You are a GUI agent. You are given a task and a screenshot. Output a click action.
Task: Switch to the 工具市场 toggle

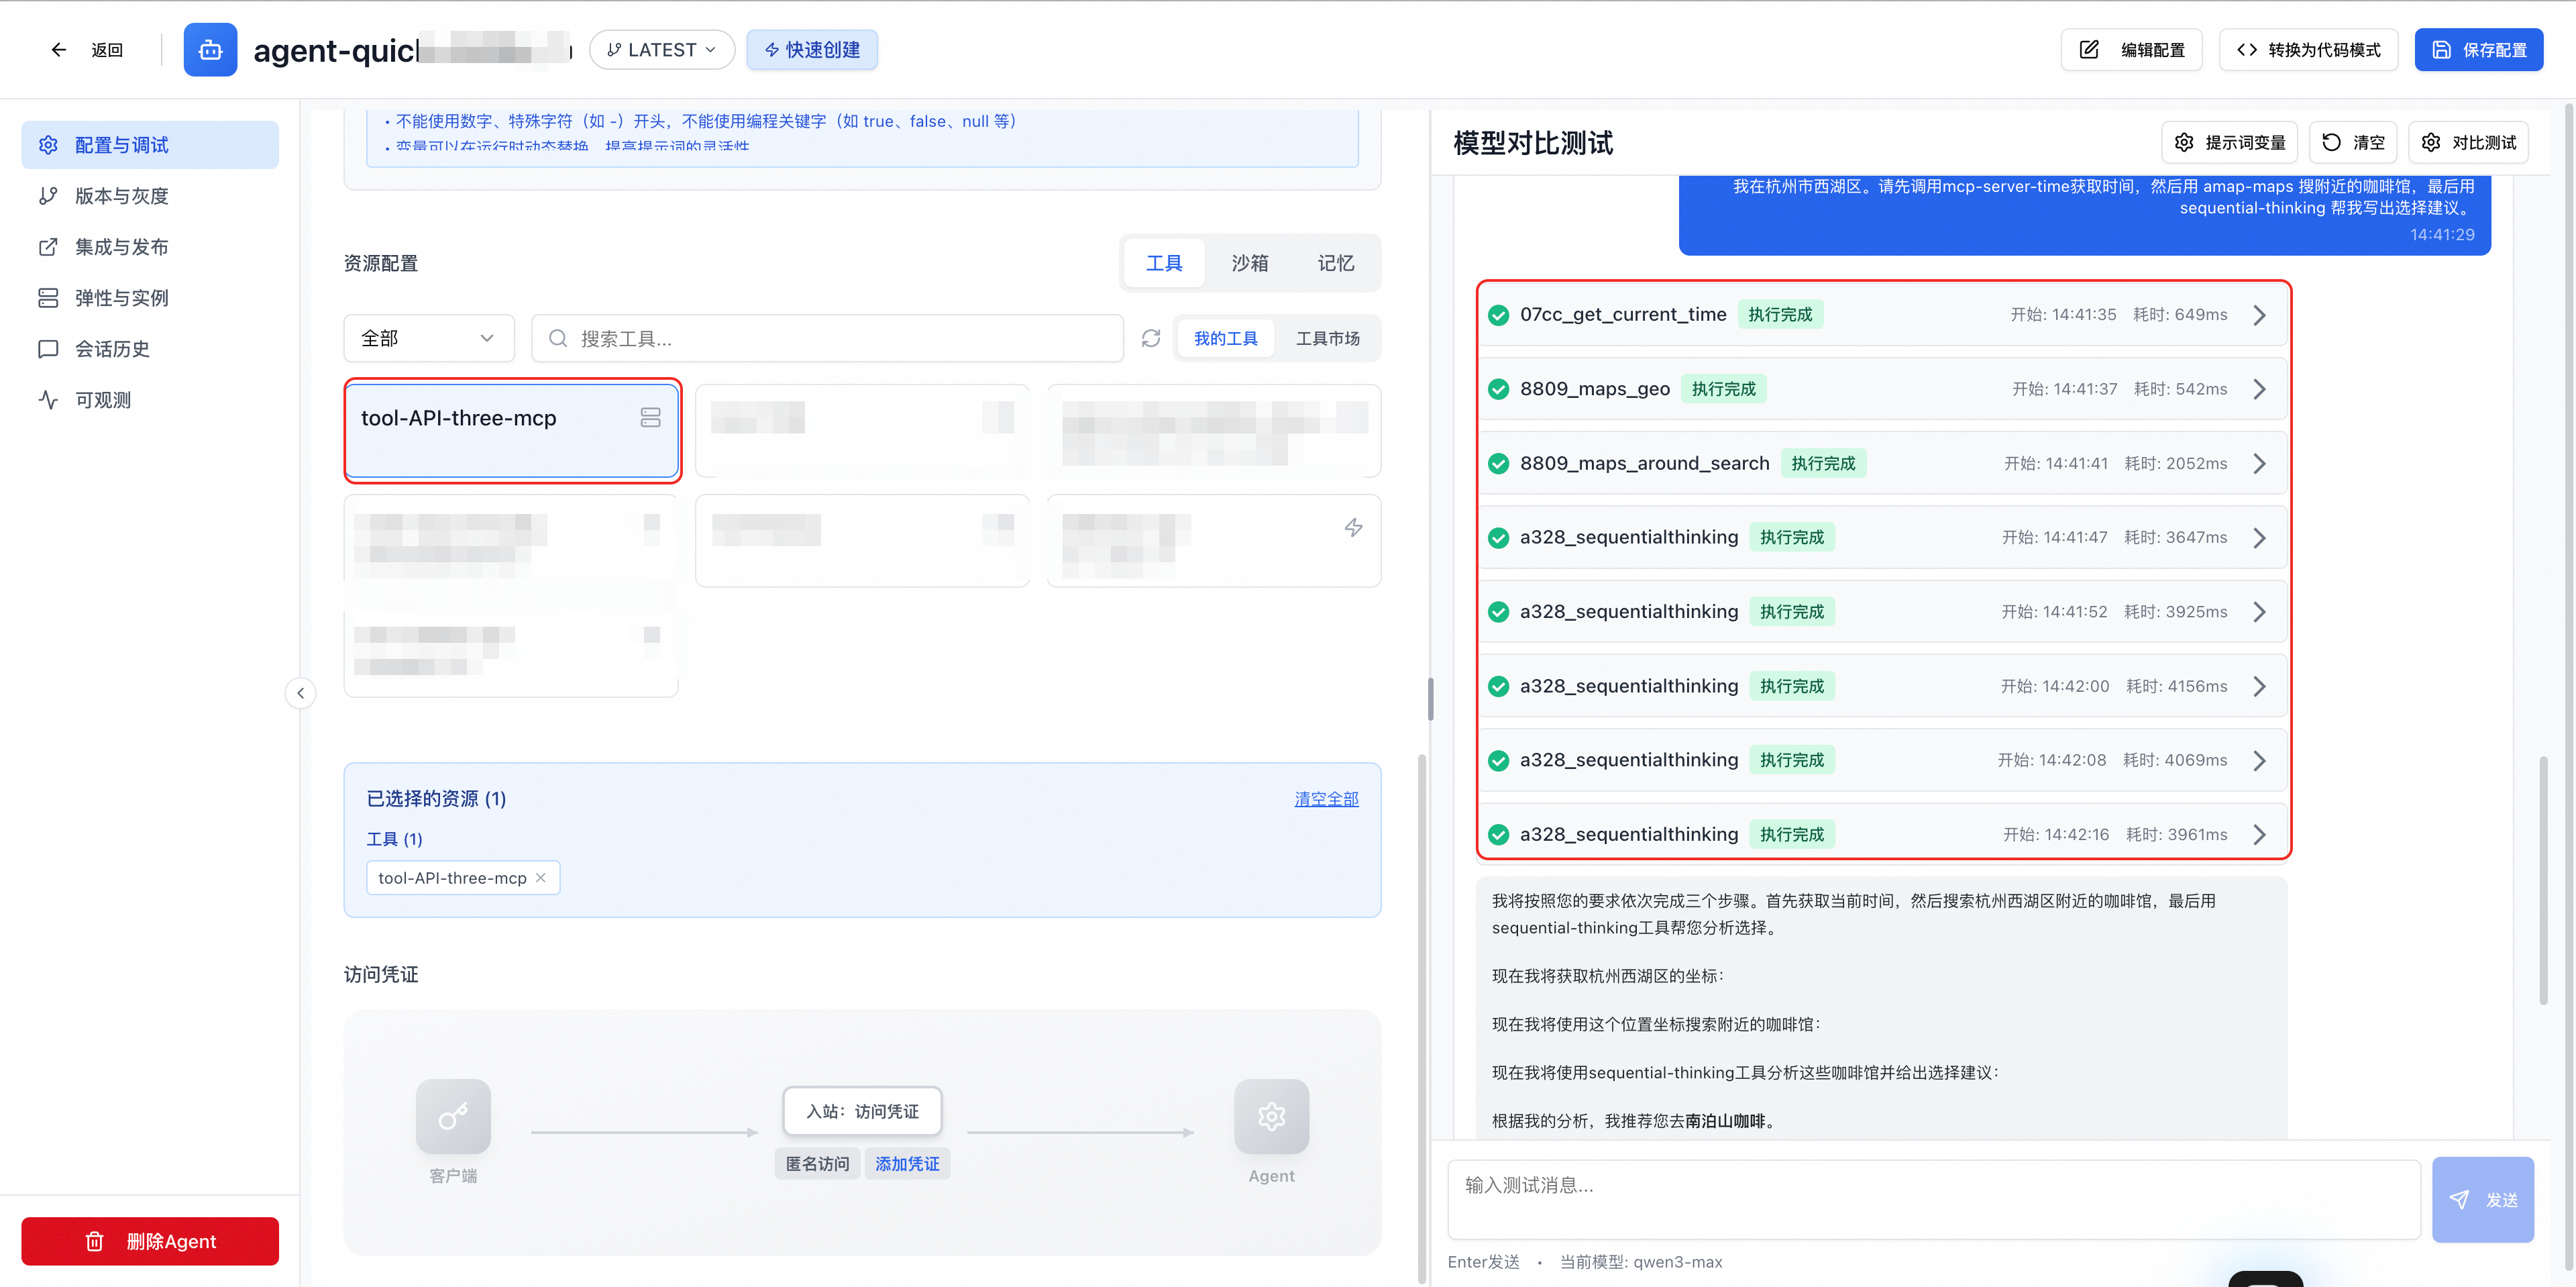1327,339
